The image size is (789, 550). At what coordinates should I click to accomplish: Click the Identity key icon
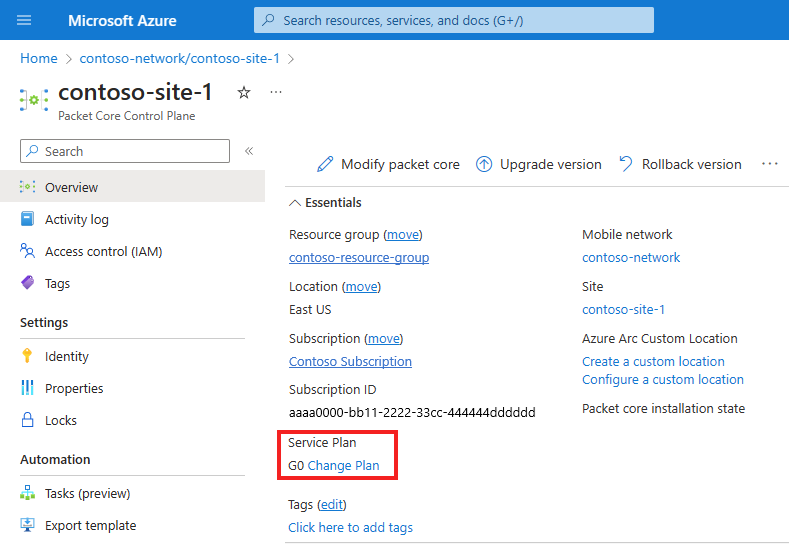(x=27, y=356)
